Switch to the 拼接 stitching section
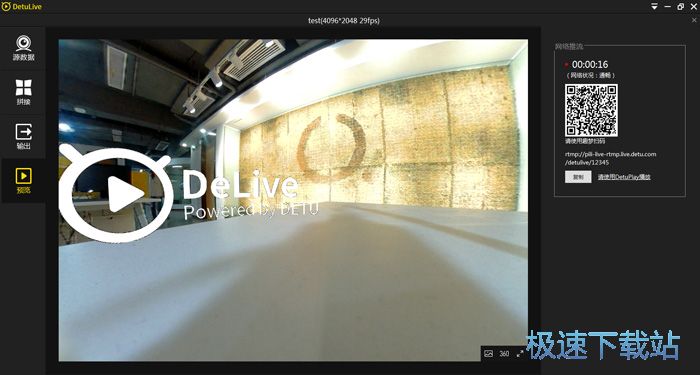 (23, 92)
